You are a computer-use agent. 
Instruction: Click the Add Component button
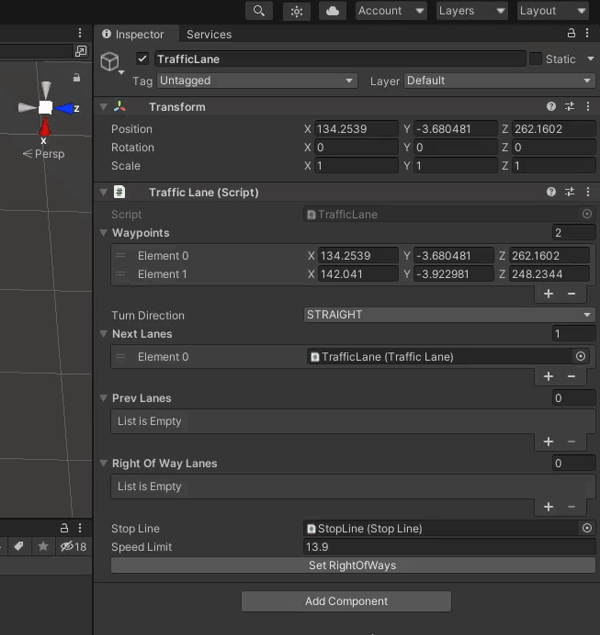coord(346,601)
